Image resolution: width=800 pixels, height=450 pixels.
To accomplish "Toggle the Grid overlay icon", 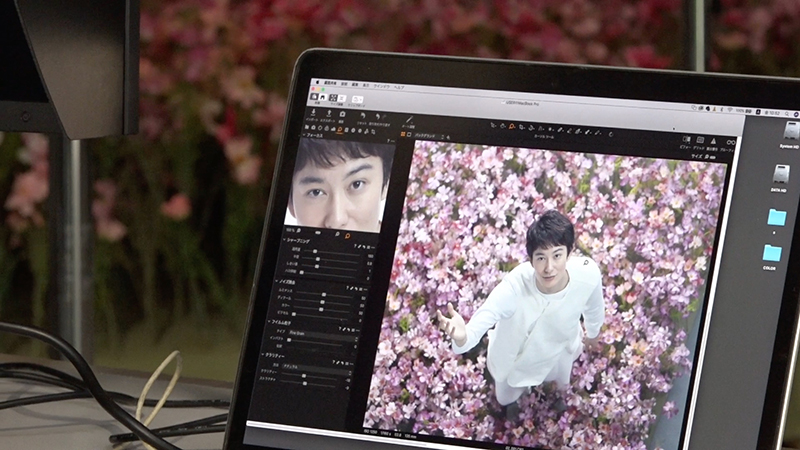I will (700, 140).
